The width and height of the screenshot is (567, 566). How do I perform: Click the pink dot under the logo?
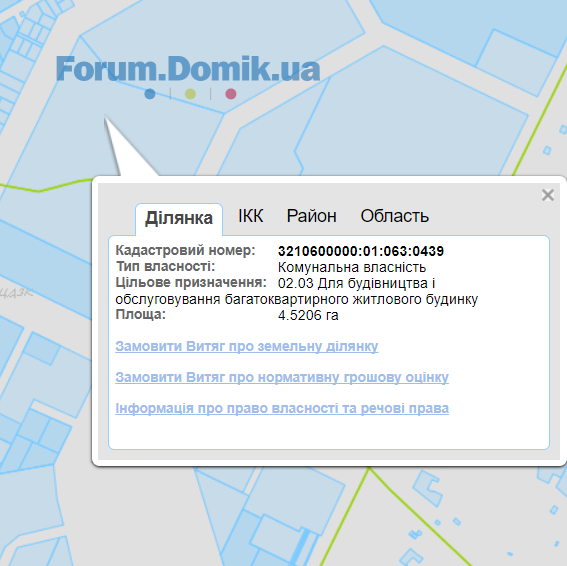pyautogui.click(x=231, y=94)
